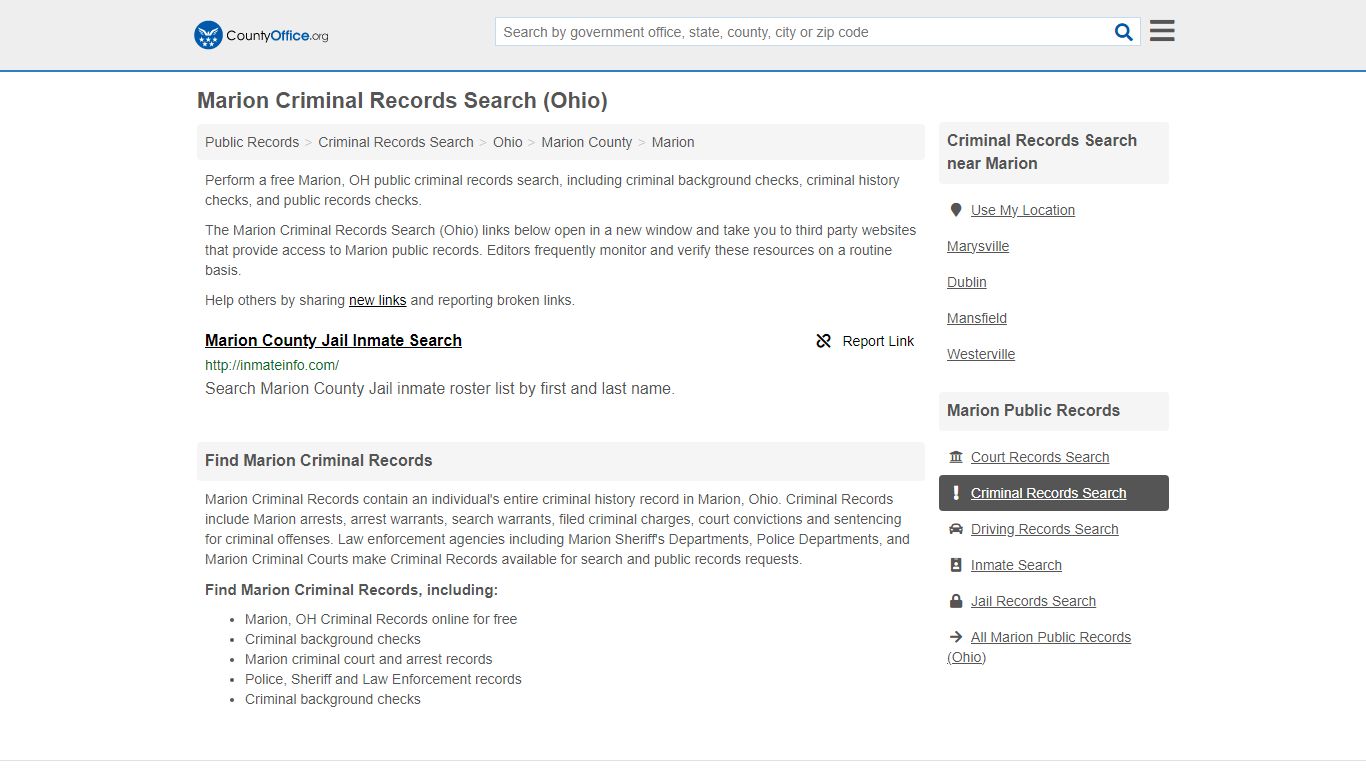Choose Use My Location
This screenshot has width=1366, height=768.
coord(1023,210)
